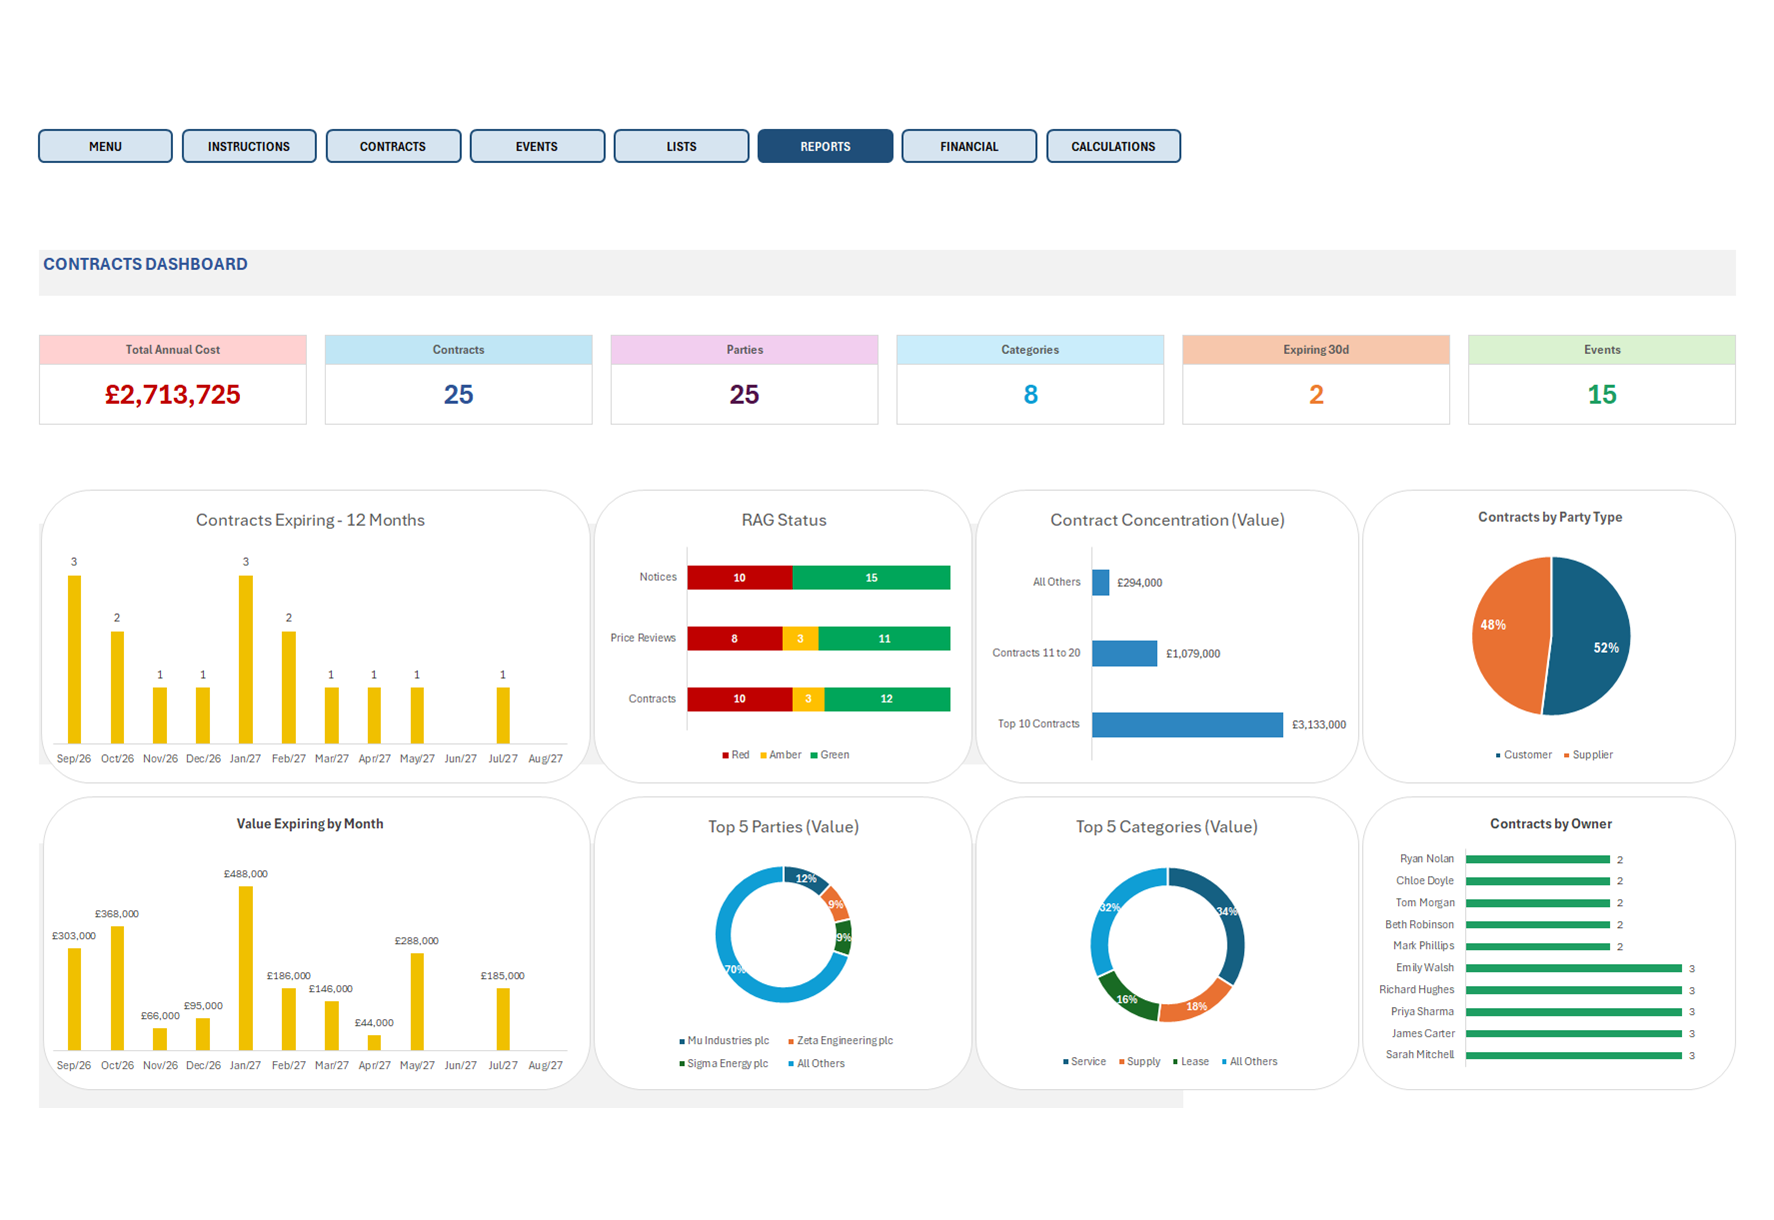This screenshot has width=1774, height=1220.
Task: Click the Contracts KPI card header
Action: 458,350
